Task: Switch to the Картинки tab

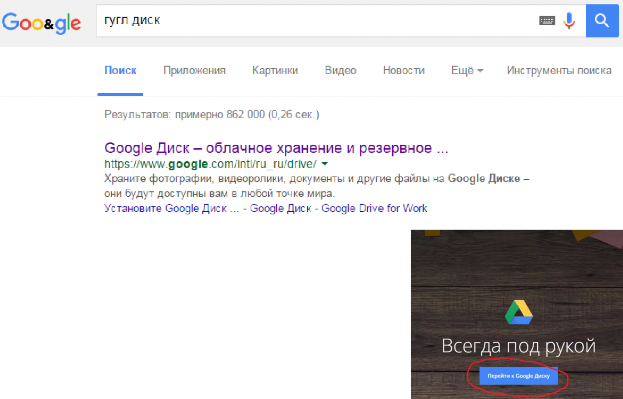Action: 275,70
